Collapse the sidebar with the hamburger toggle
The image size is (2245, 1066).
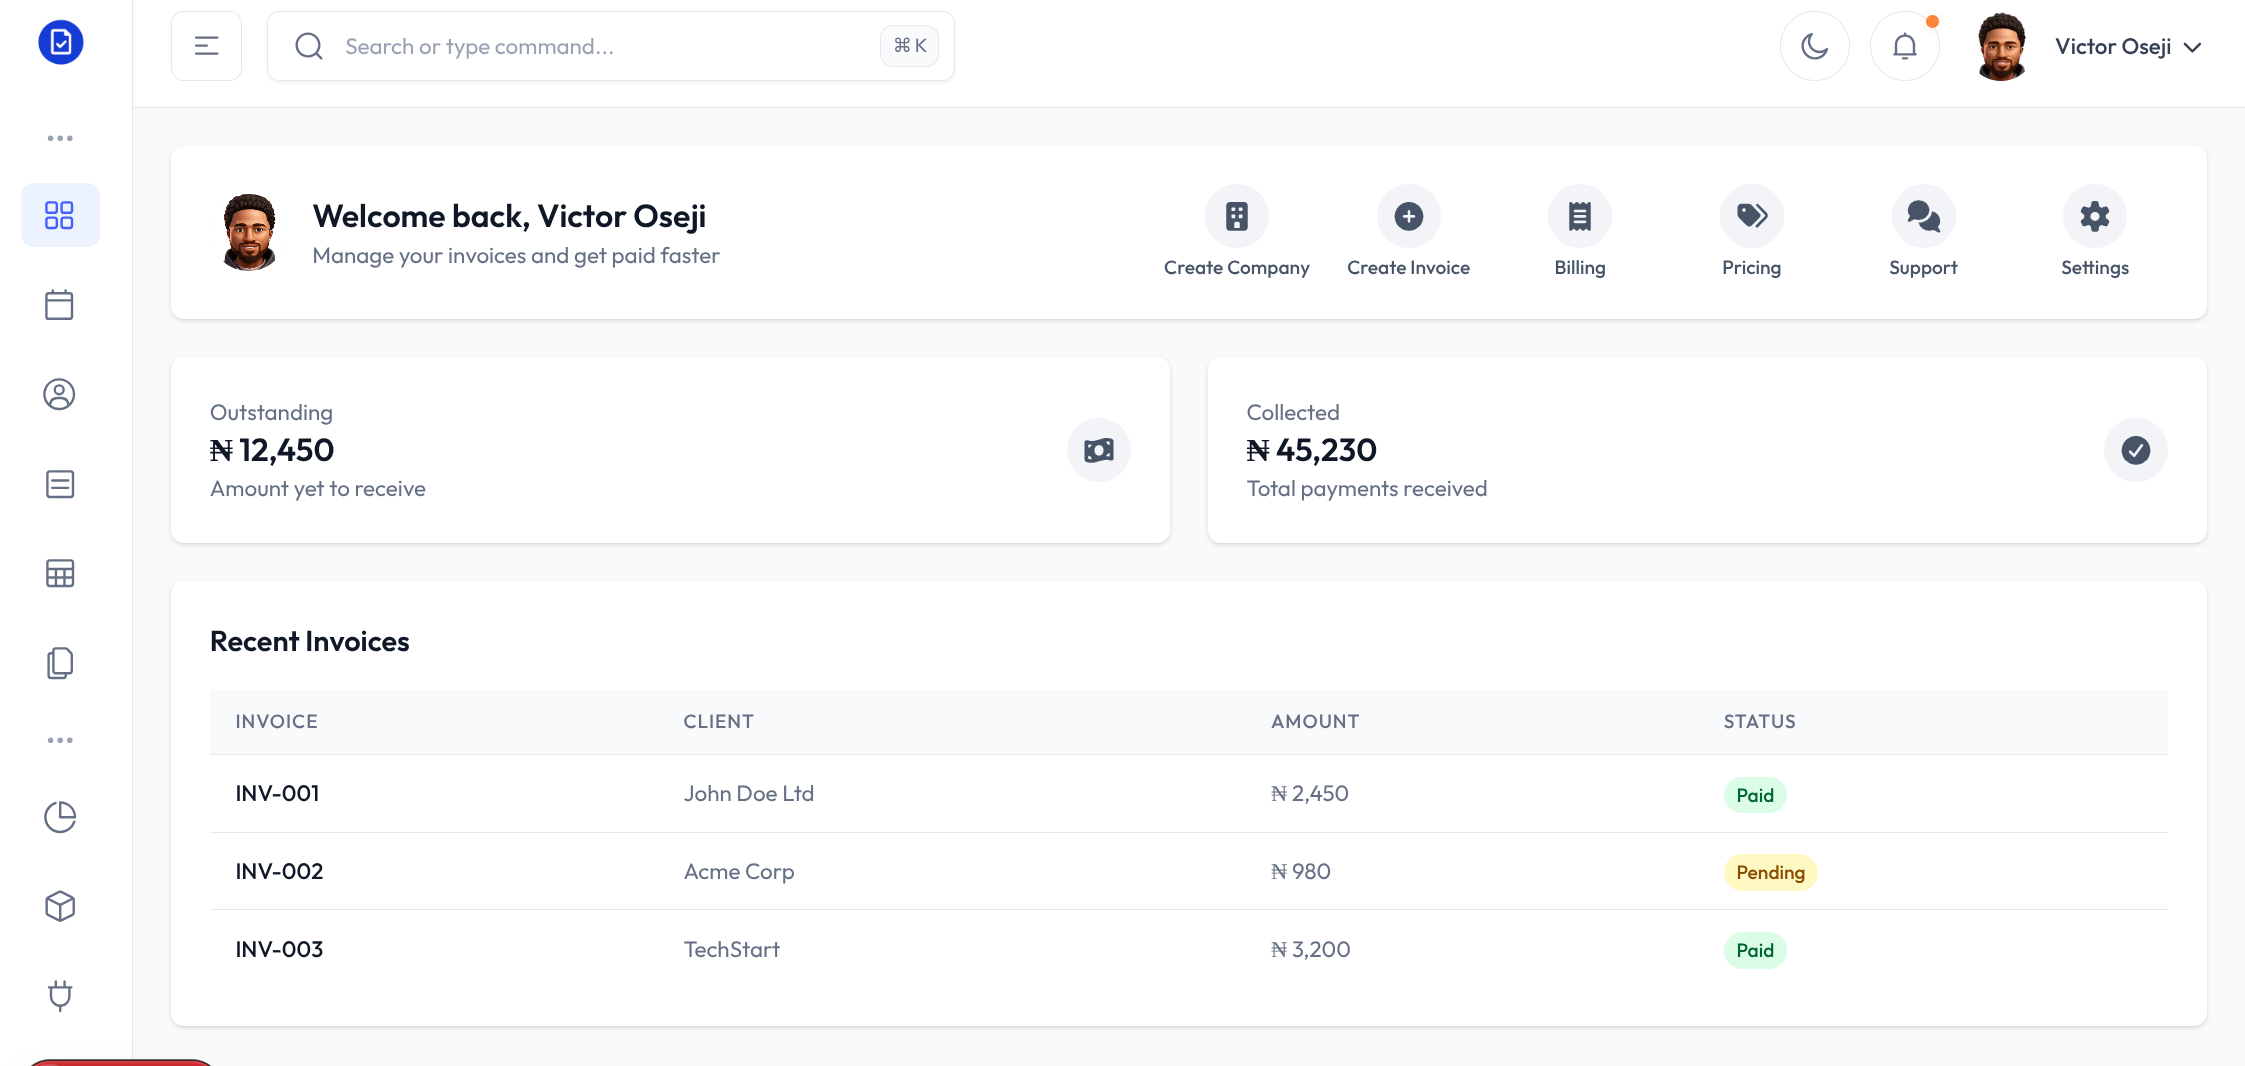click(x=206, y=45)
